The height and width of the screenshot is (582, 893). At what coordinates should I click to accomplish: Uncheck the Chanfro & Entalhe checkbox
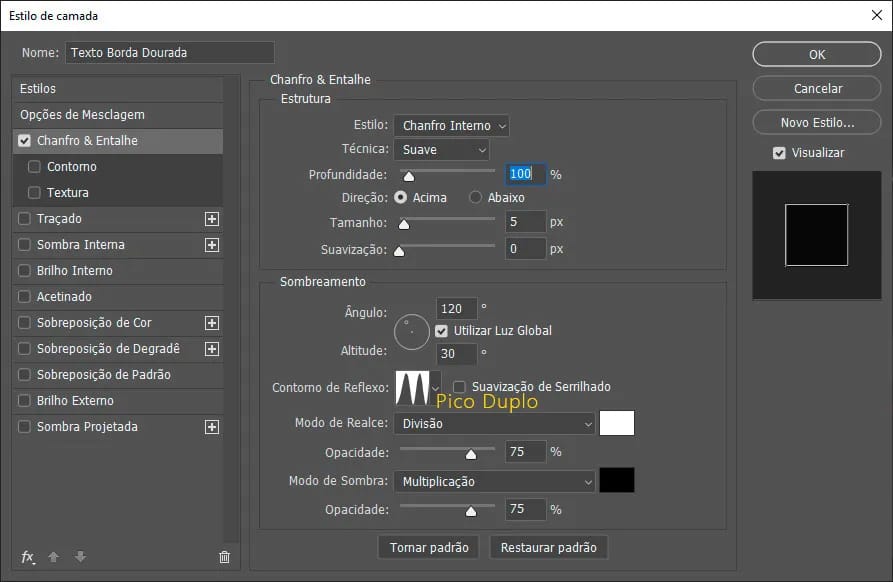[x=24, y=141]
